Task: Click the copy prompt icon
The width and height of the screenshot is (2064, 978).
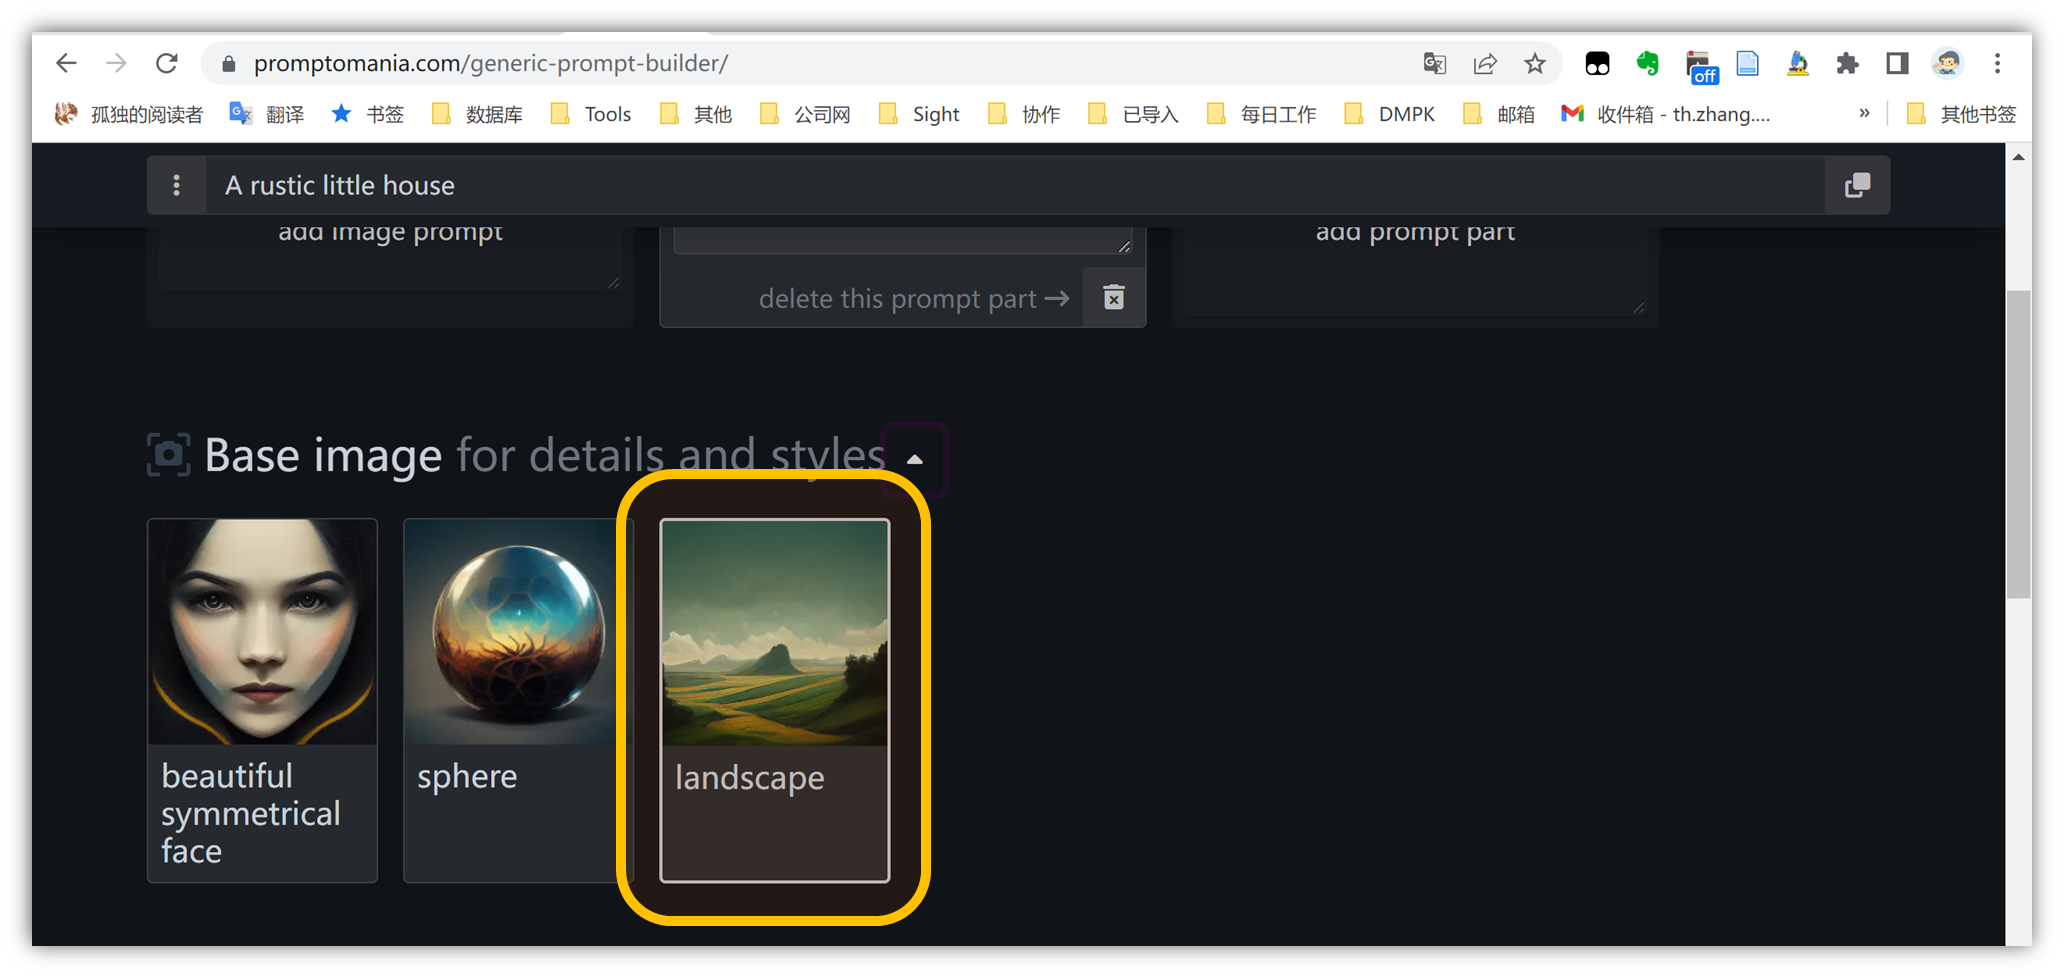Action: coord(1857,185)
